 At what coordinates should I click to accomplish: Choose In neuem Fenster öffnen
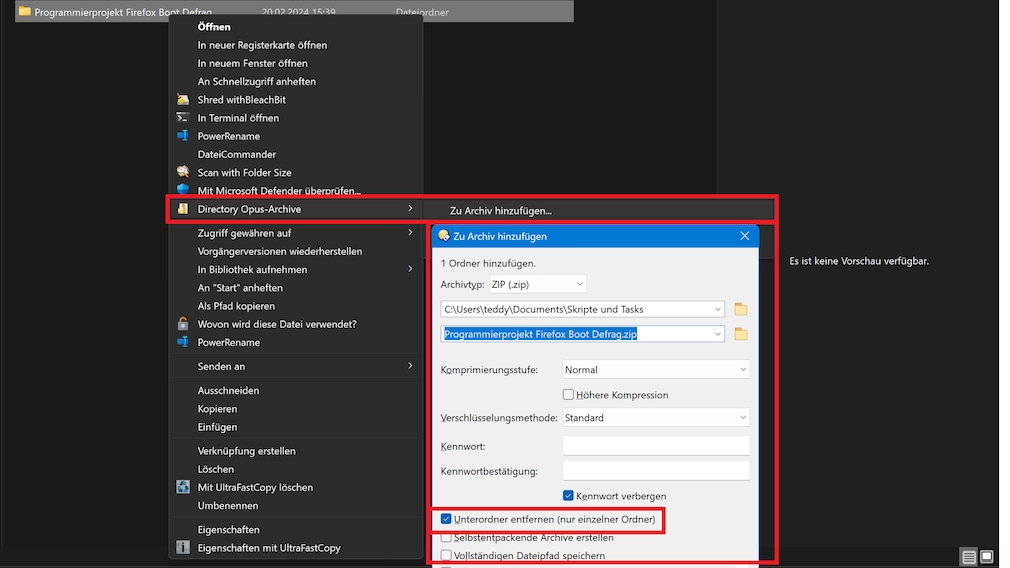tap(252, 63)
